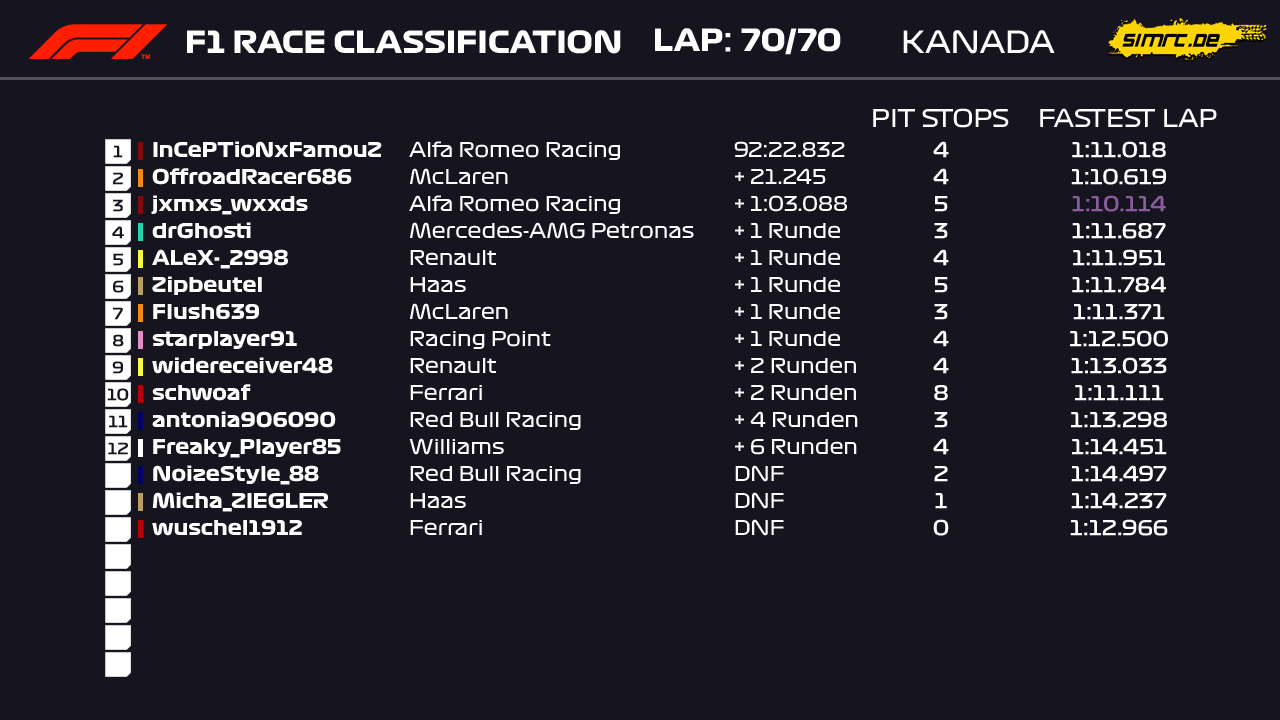Viewport: 1280px width, 720px height.
Task: Click the teal Mercedes color bar by drGhosti
Action: (141, 232)
